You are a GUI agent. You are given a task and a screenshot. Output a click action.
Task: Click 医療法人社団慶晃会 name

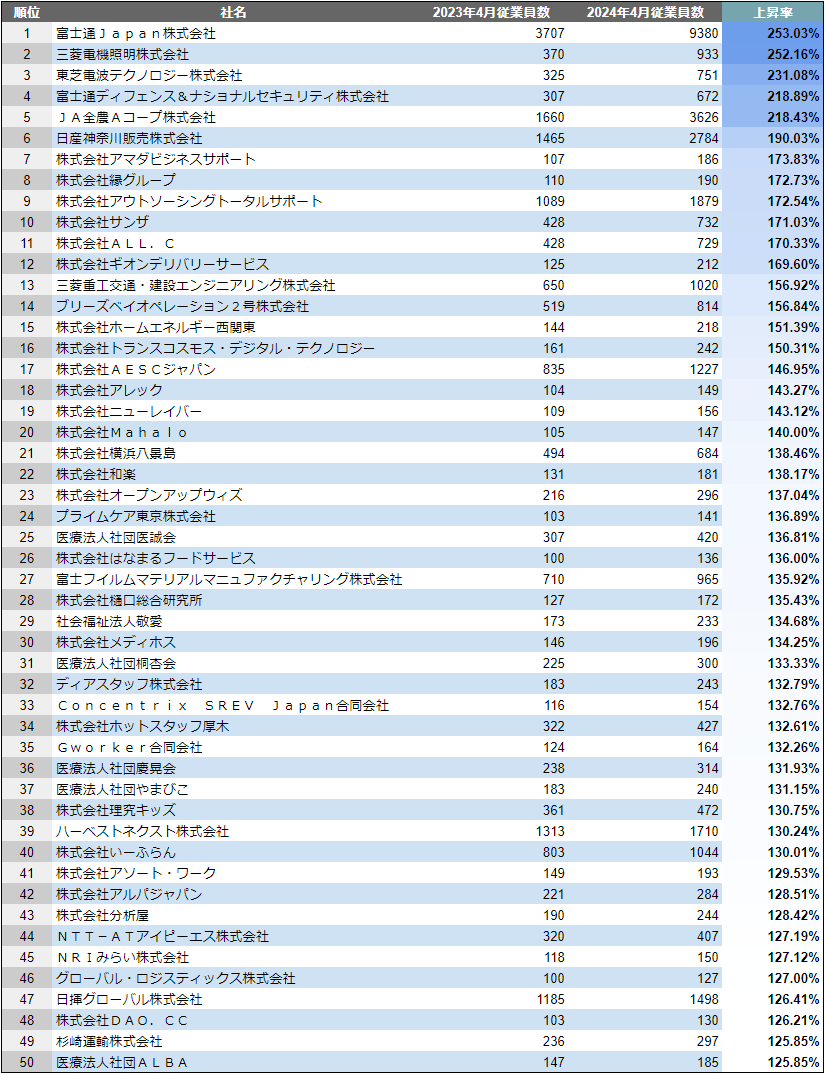click(x=116, y=769)
